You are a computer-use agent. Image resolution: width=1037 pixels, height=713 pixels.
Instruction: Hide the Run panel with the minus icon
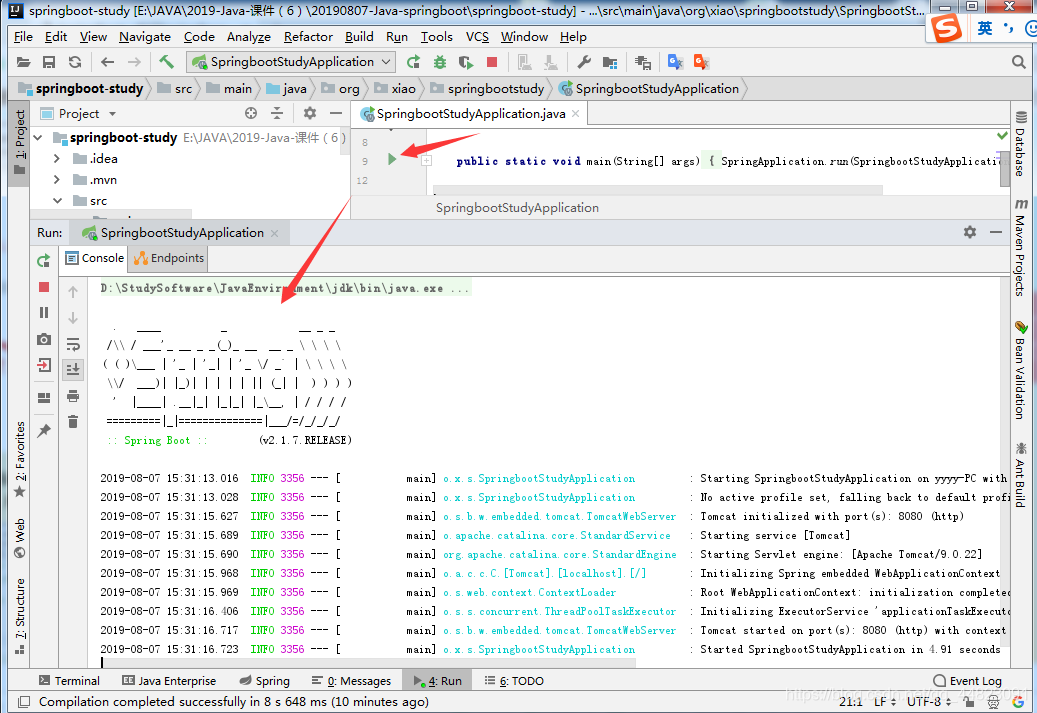click(x=996, y=232)
